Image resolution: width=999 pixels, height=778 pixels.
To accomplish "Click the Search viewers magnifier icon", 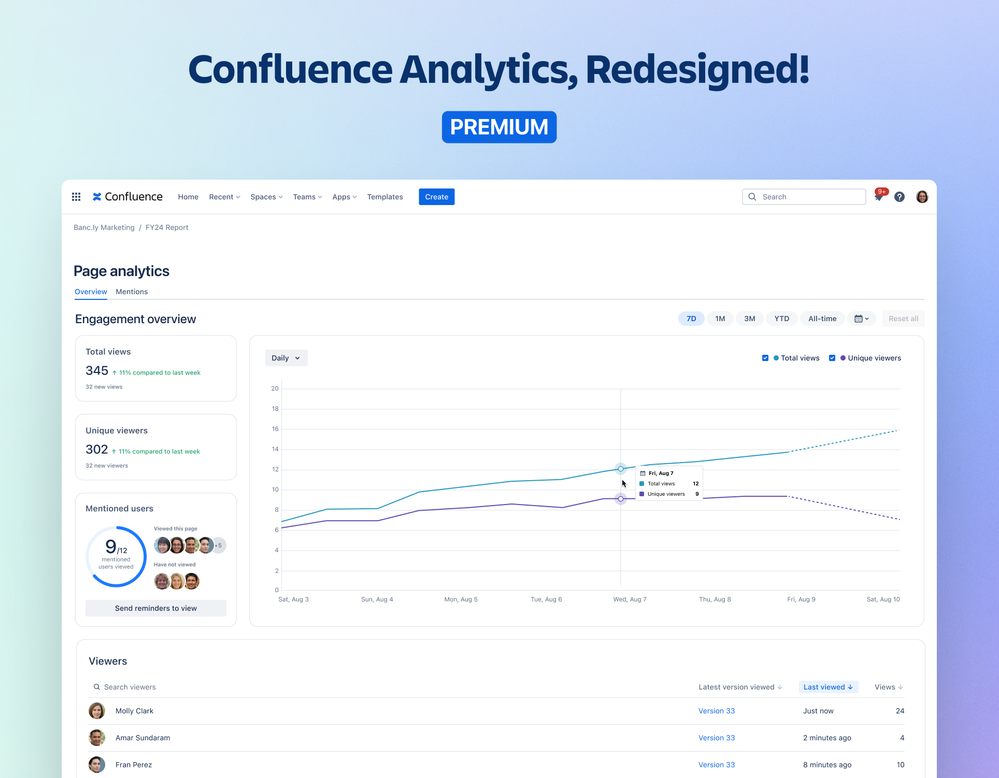I will (97, 687).
